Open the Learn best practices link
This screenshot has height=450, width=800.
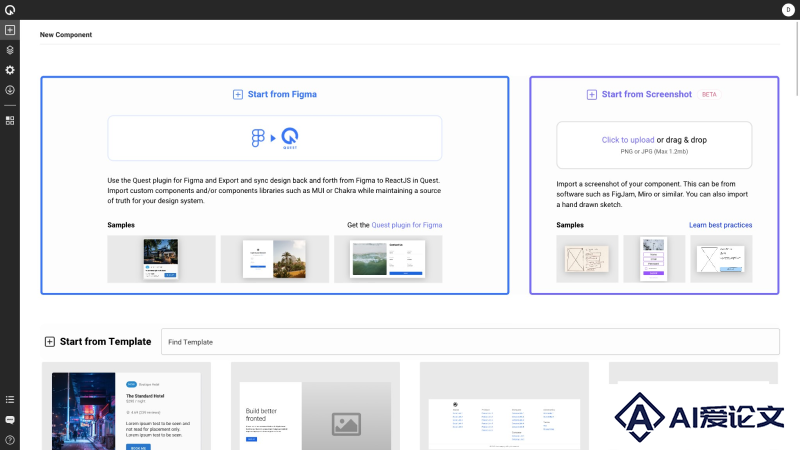pos(720,225)
